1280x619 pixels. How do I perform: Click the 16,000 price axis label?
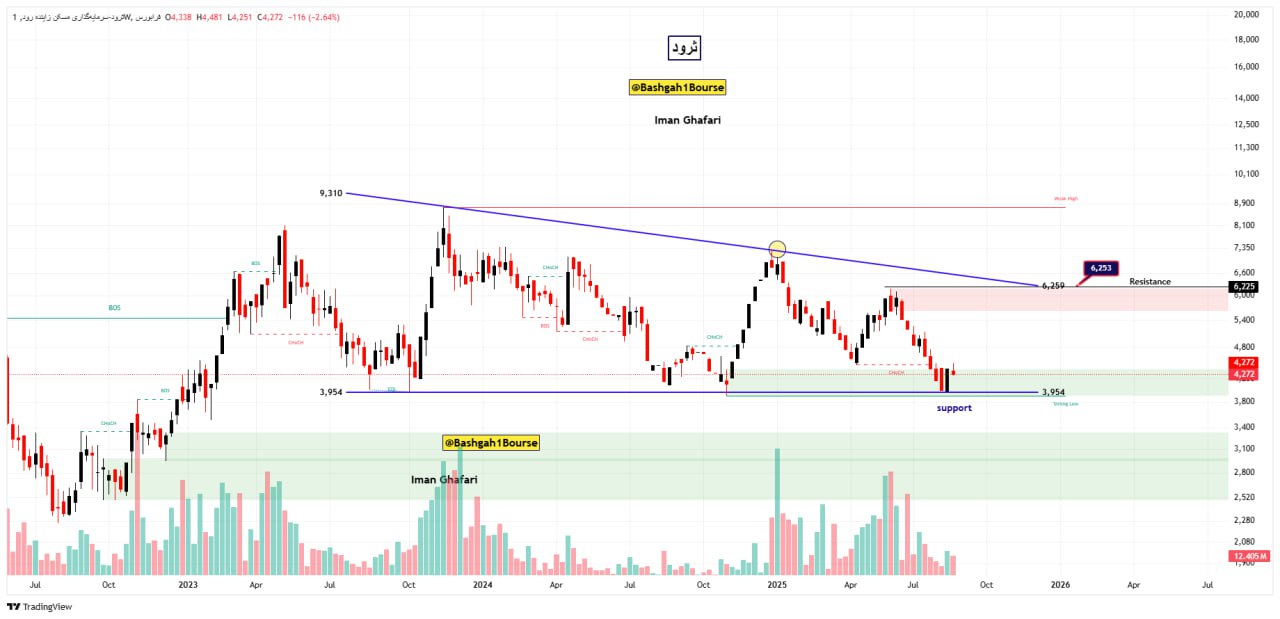tap(1246, 67)
